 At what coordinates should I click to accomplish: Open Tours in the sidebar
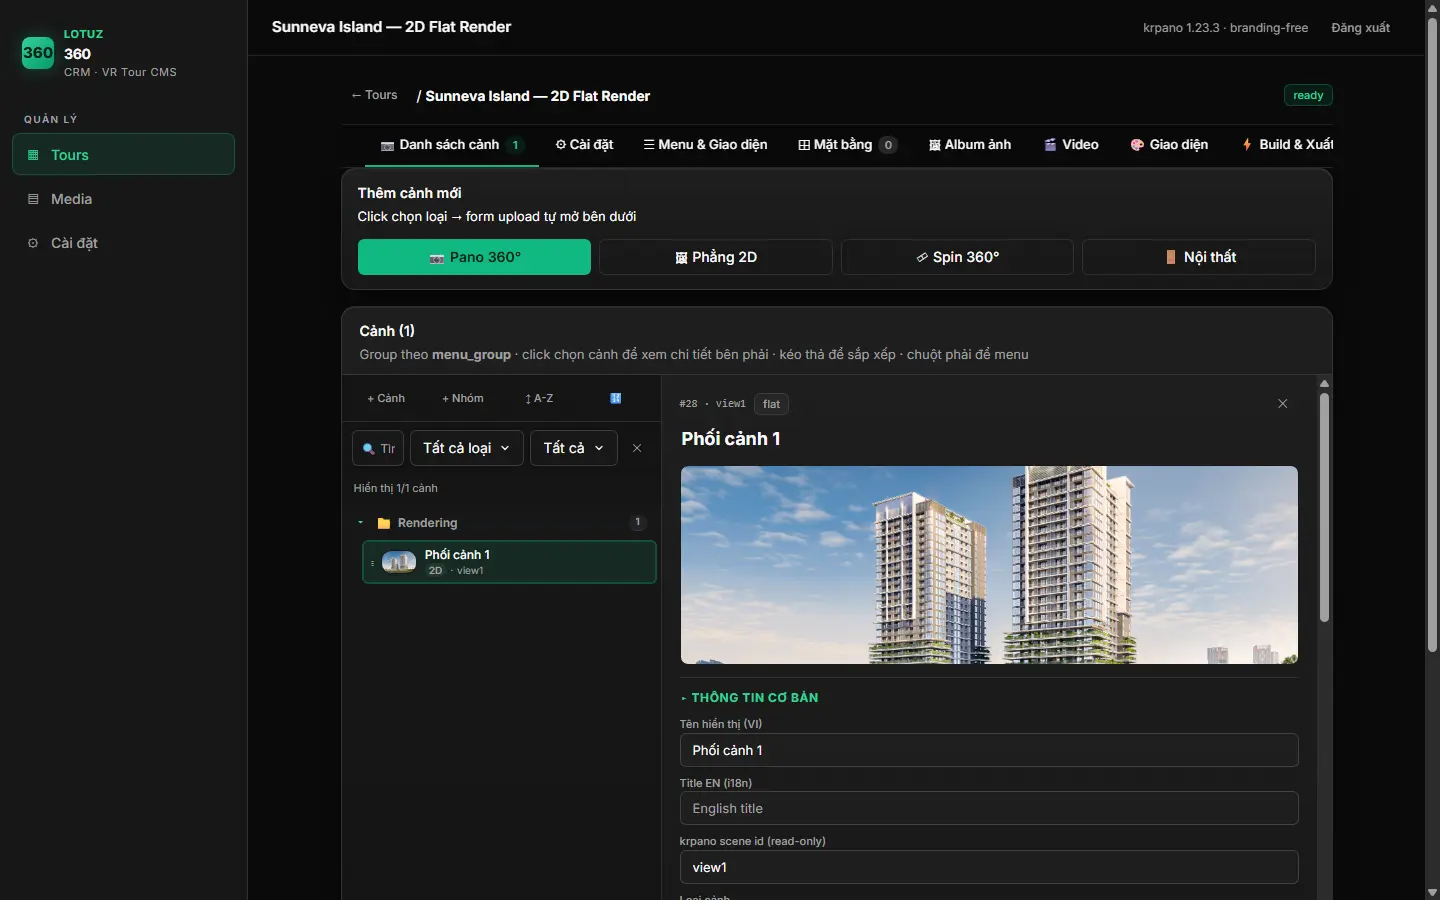tap(123, 155)
